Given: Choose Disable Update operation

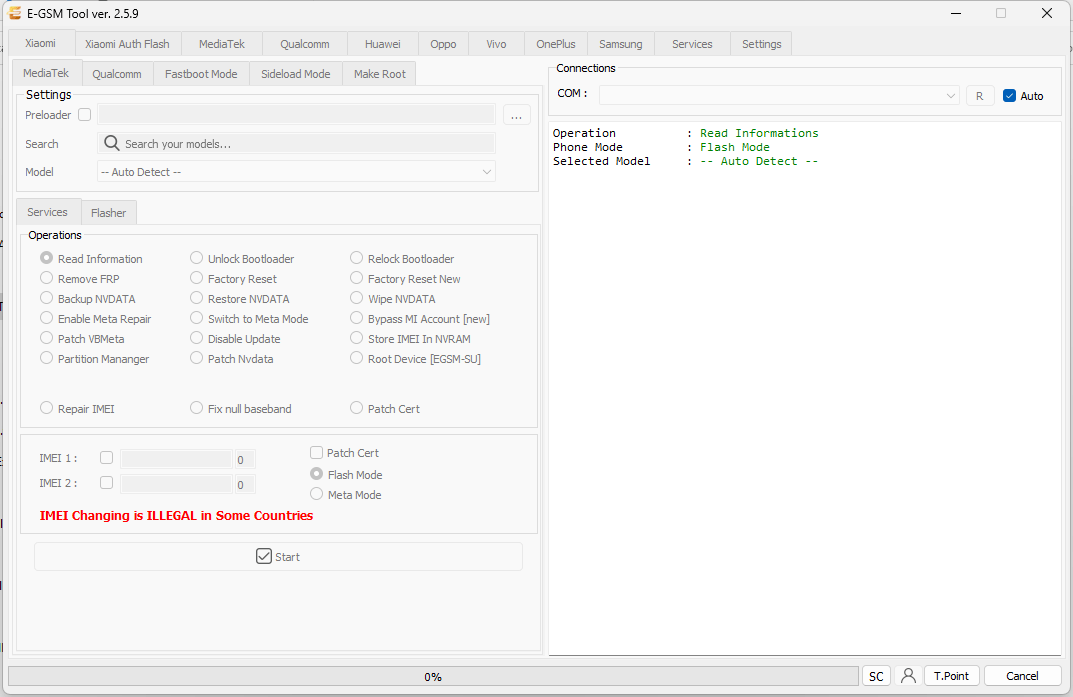Looking at the screenshot, I should click(x=196, y=337).
